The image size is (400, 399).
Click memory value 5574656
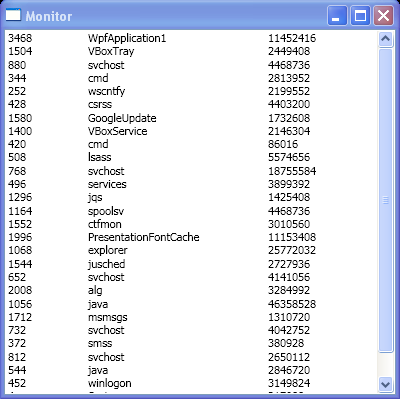pyautogui.click(x=289, y=157)
